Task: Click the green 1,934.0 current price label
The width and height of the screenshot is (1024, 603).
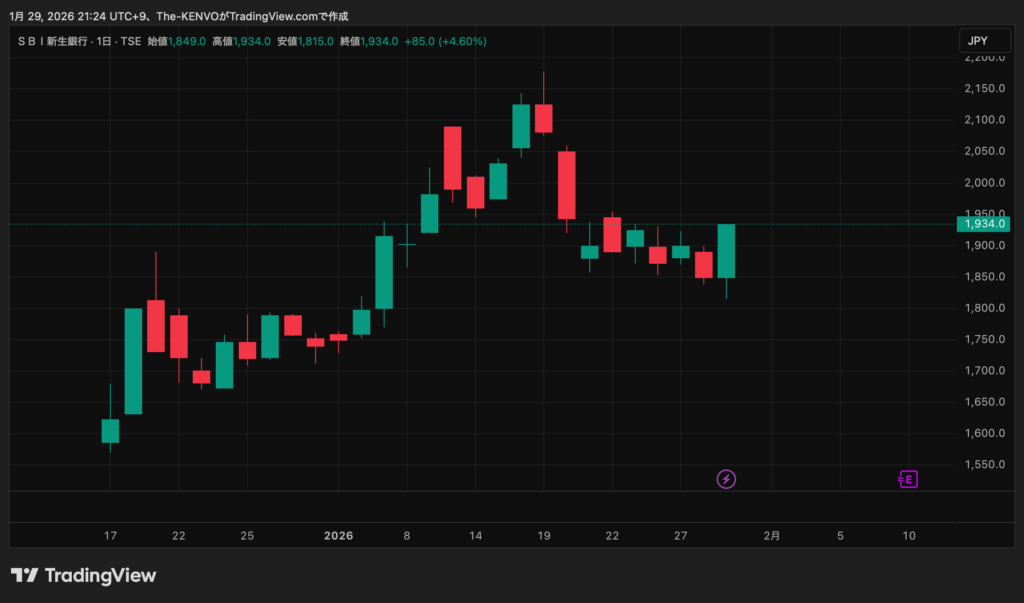Action: (985, 224)
